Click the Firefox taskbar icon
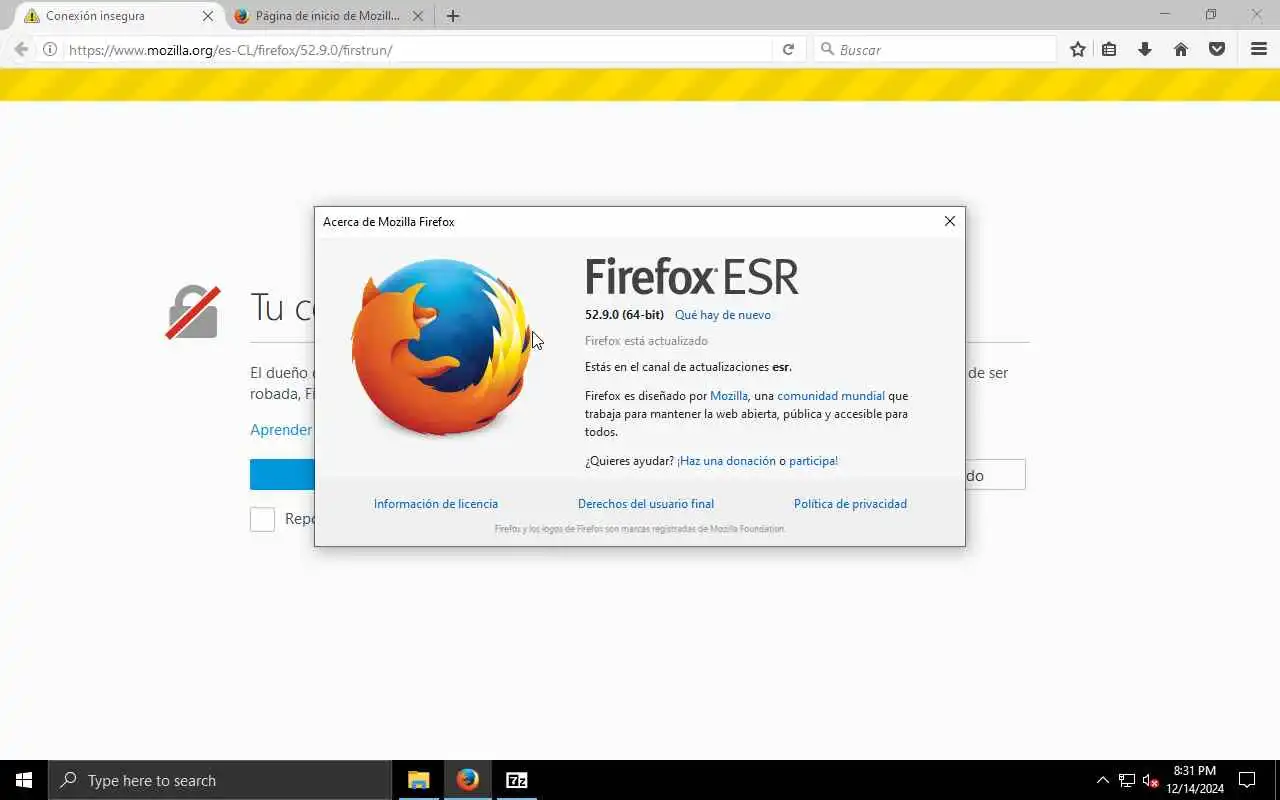This screenshot has height=800, width=1280. coord(468,780)
